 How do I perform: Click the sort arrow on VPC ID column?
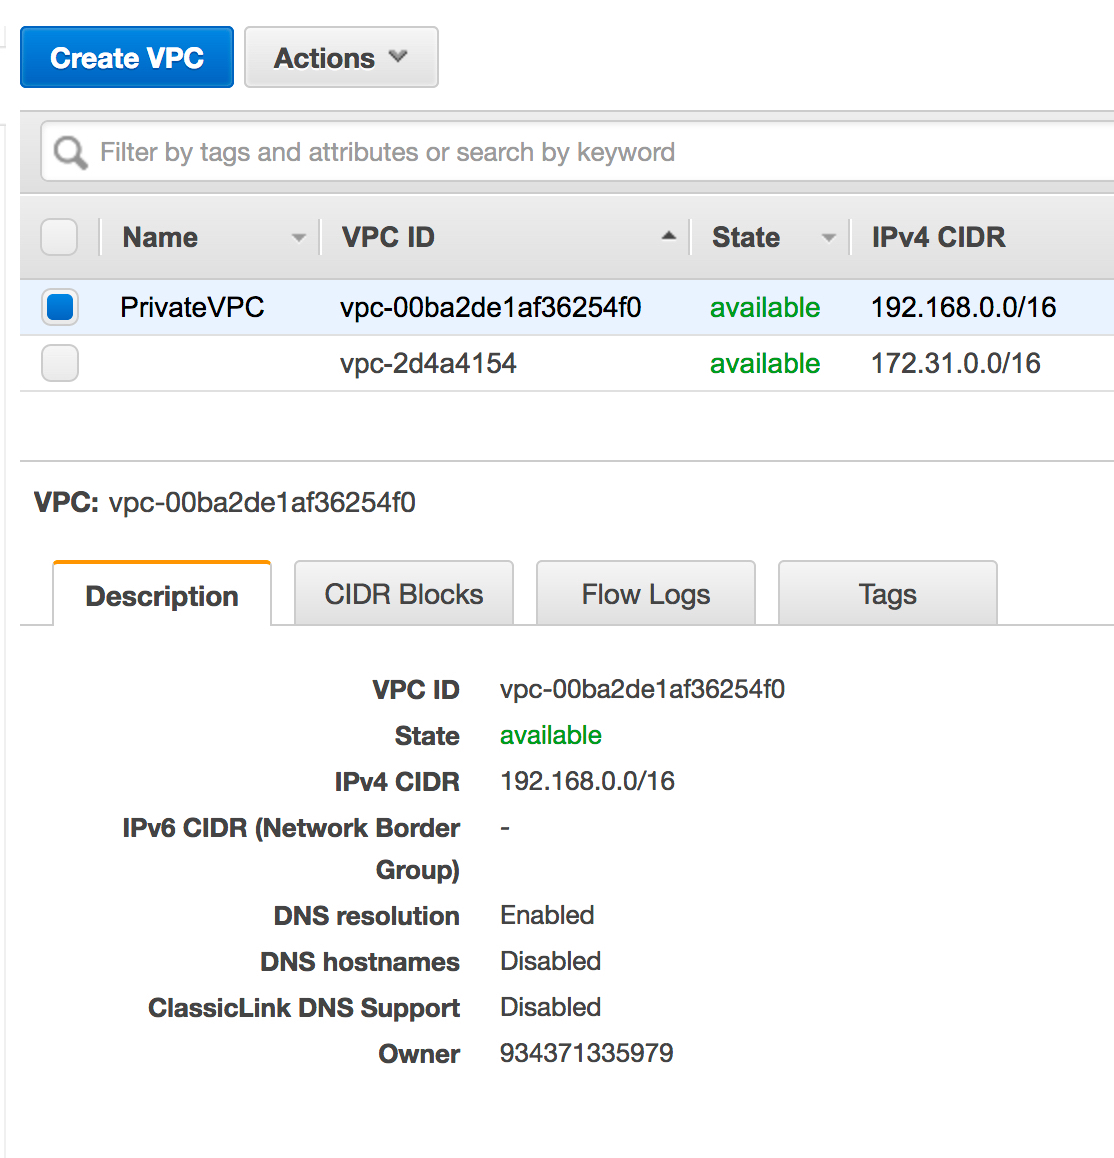[668, 236]
